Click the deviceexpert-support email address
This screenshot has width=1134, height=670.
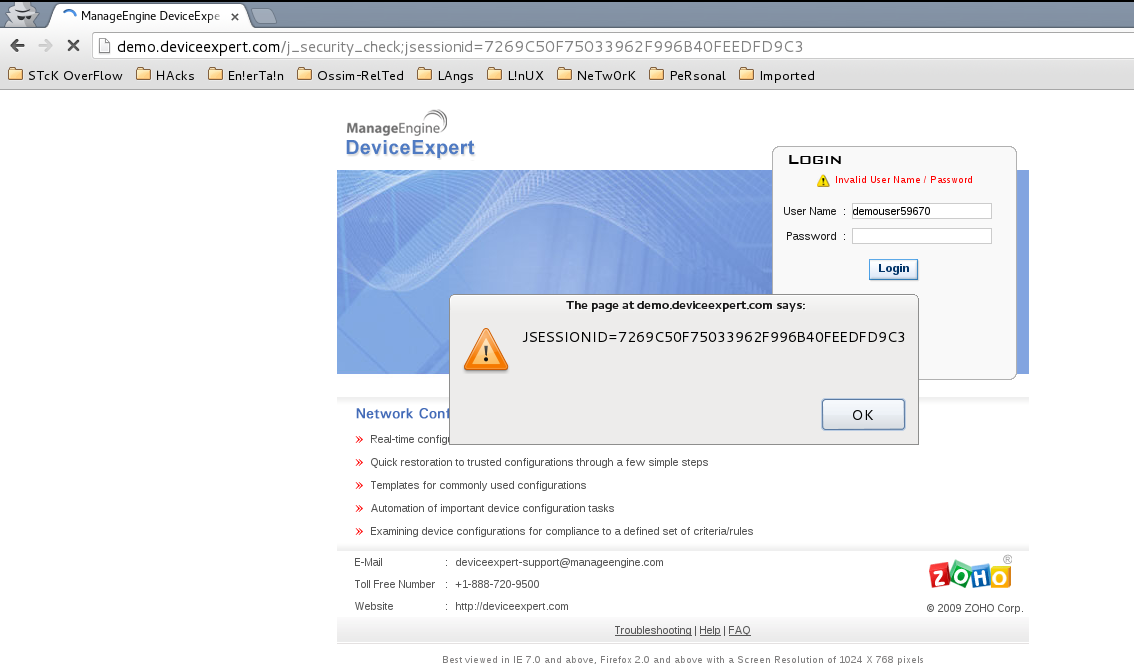[x=559, y=562]
